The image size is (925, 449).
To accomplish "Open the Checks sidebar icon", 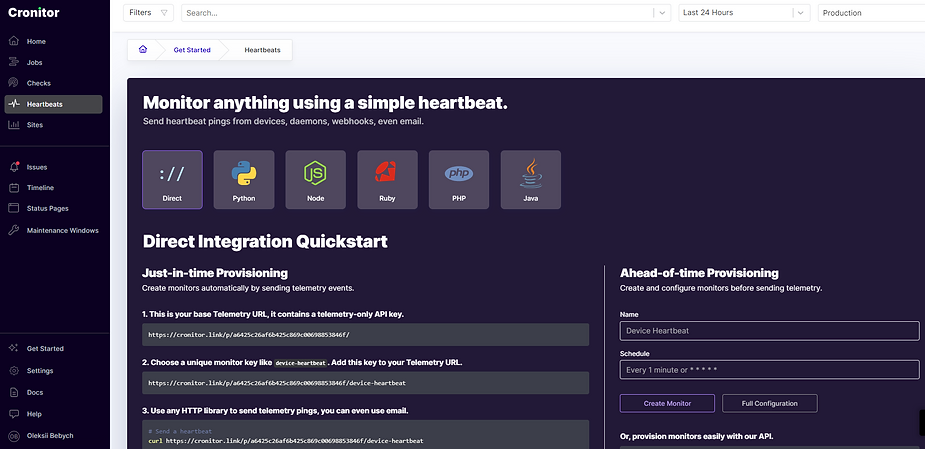I will [14, 83].
